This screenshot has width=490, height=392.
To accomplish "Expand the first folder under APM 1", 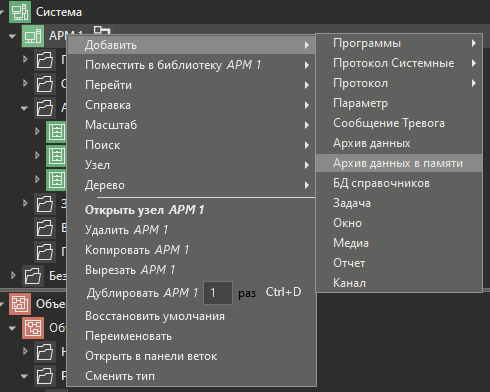I will coord(25,59).
